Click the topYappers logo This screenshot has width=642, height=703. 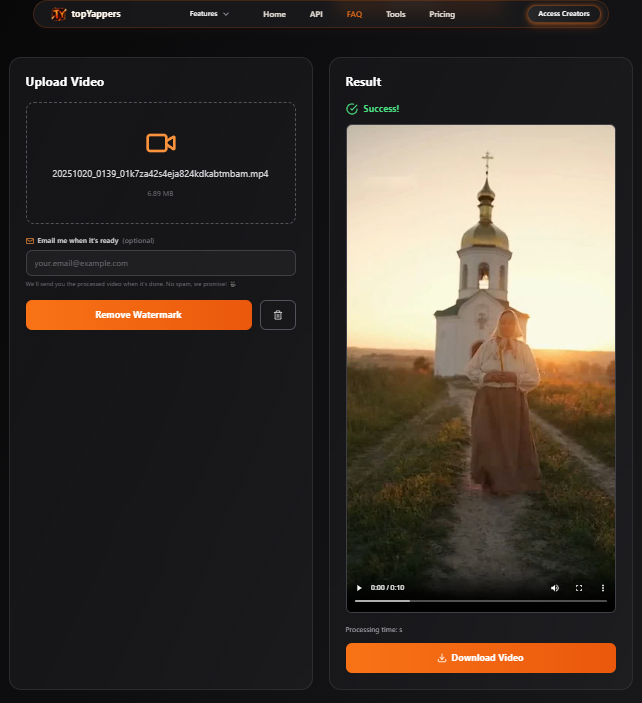[86, 14]
